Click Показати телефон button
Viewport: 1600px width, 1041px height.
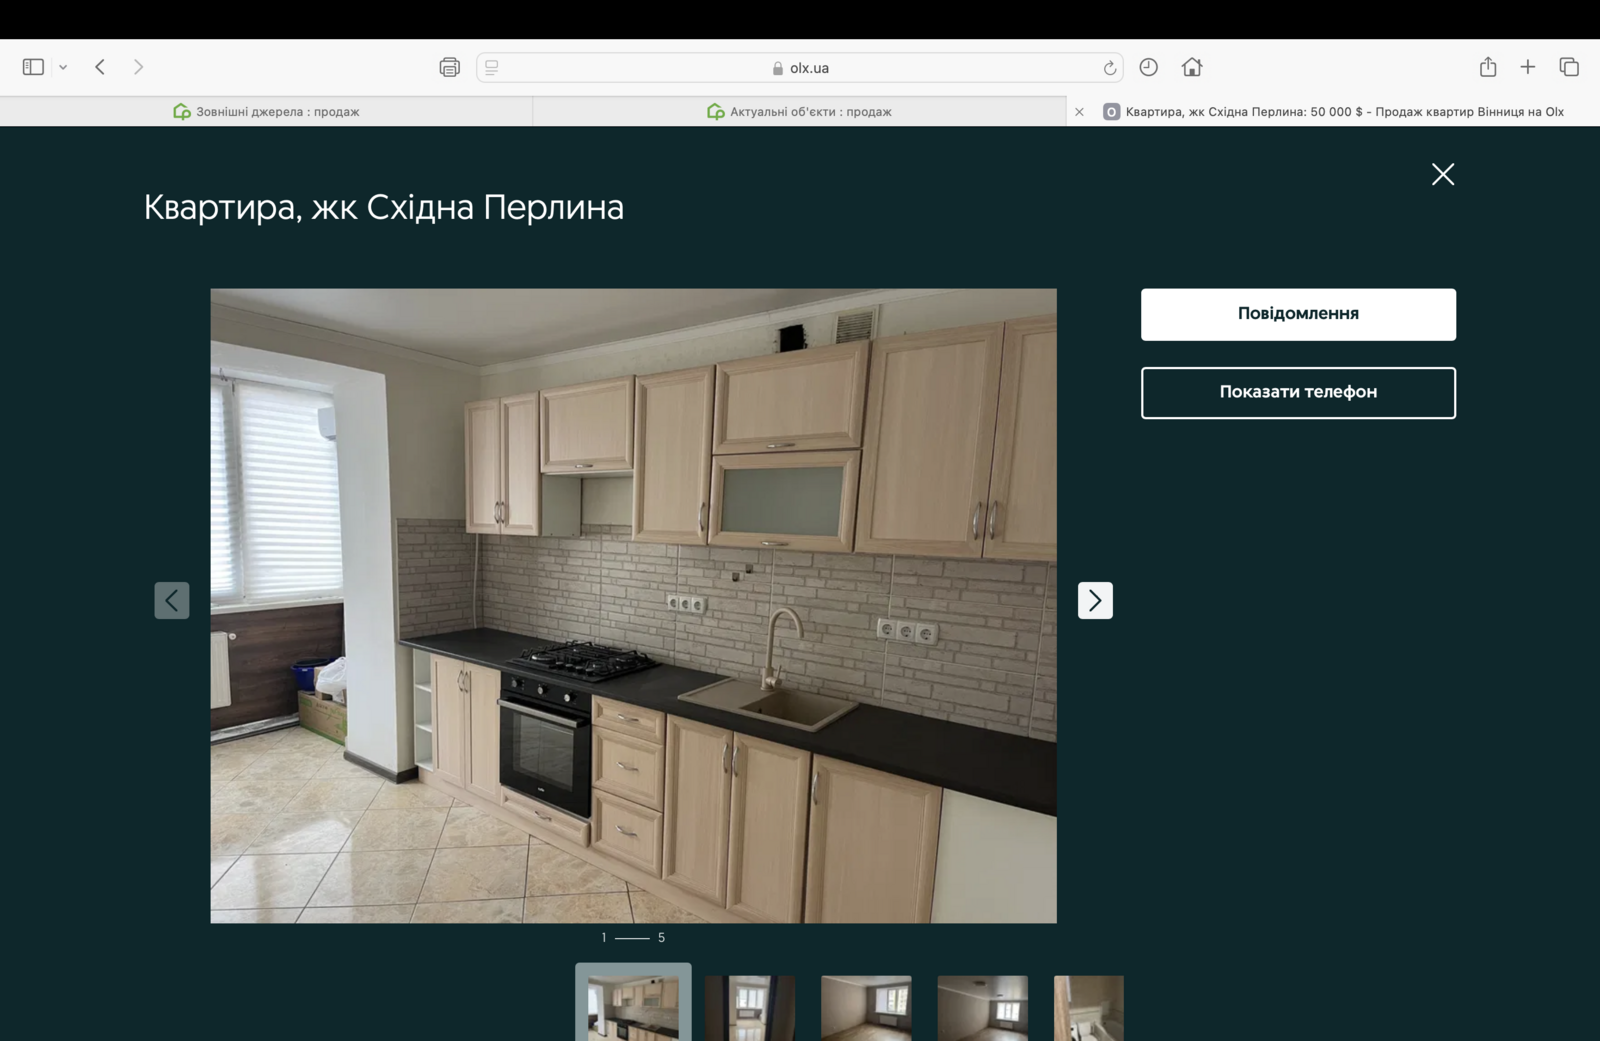click(x=1298, y=392)
